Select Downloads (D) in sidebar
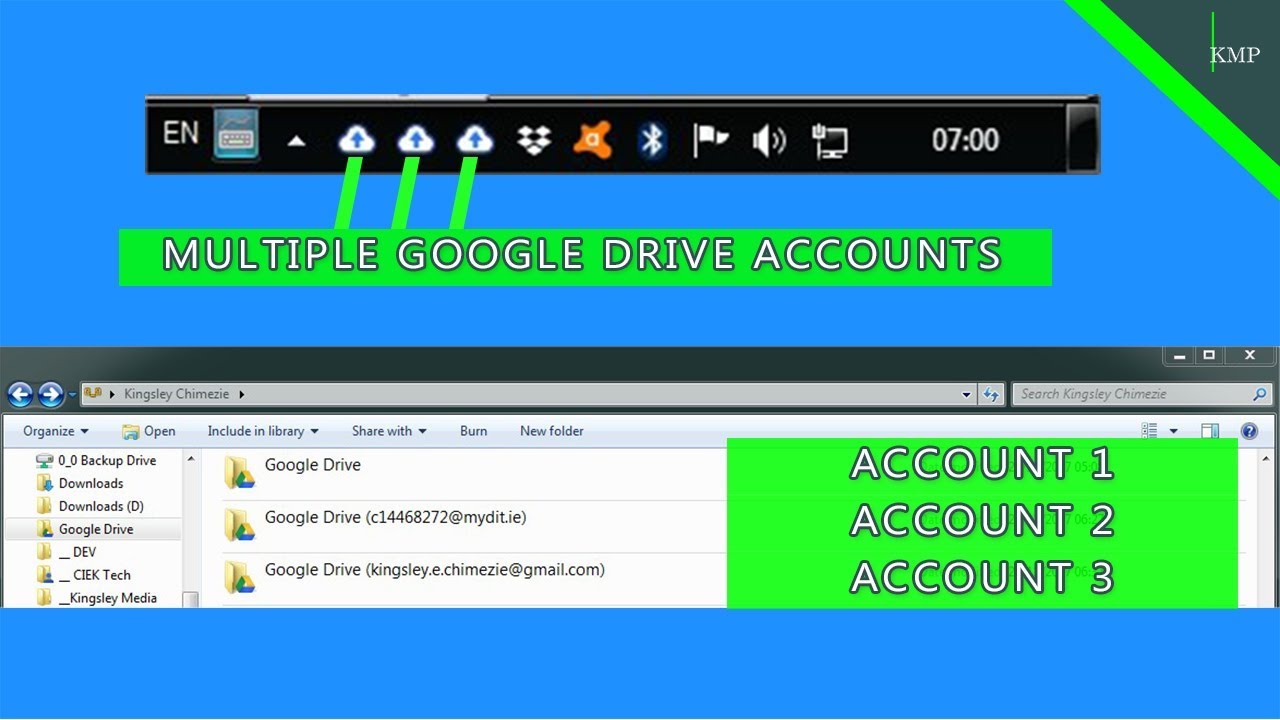Image resolution: width=1280 pixels, height=720 pixels. point(90,506)
